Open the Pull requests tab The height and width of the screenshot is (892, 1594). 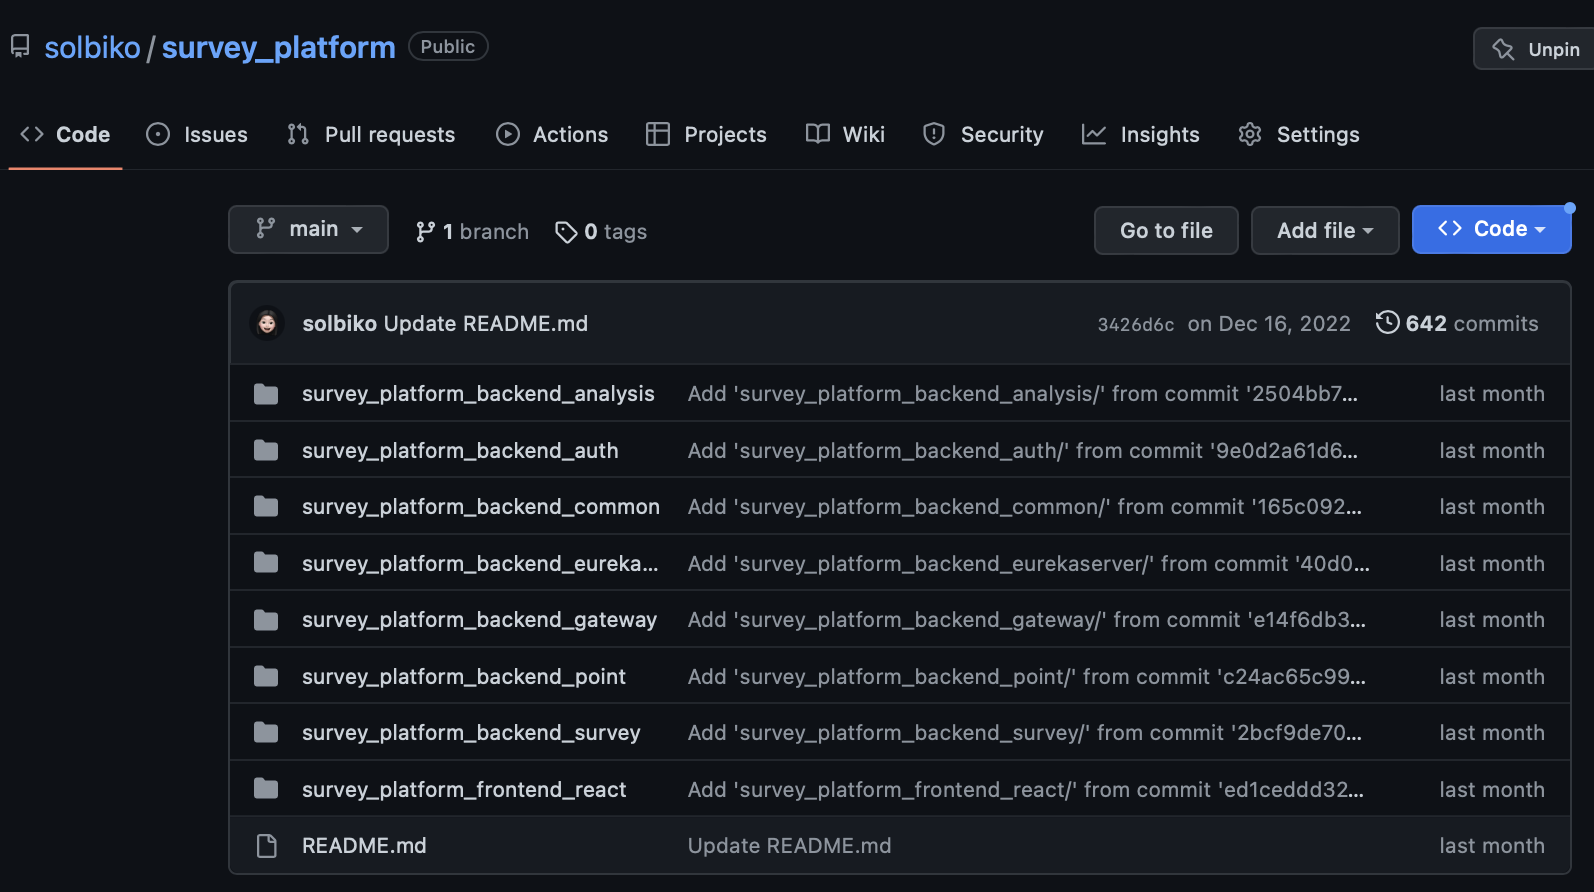tap(371, 134)
